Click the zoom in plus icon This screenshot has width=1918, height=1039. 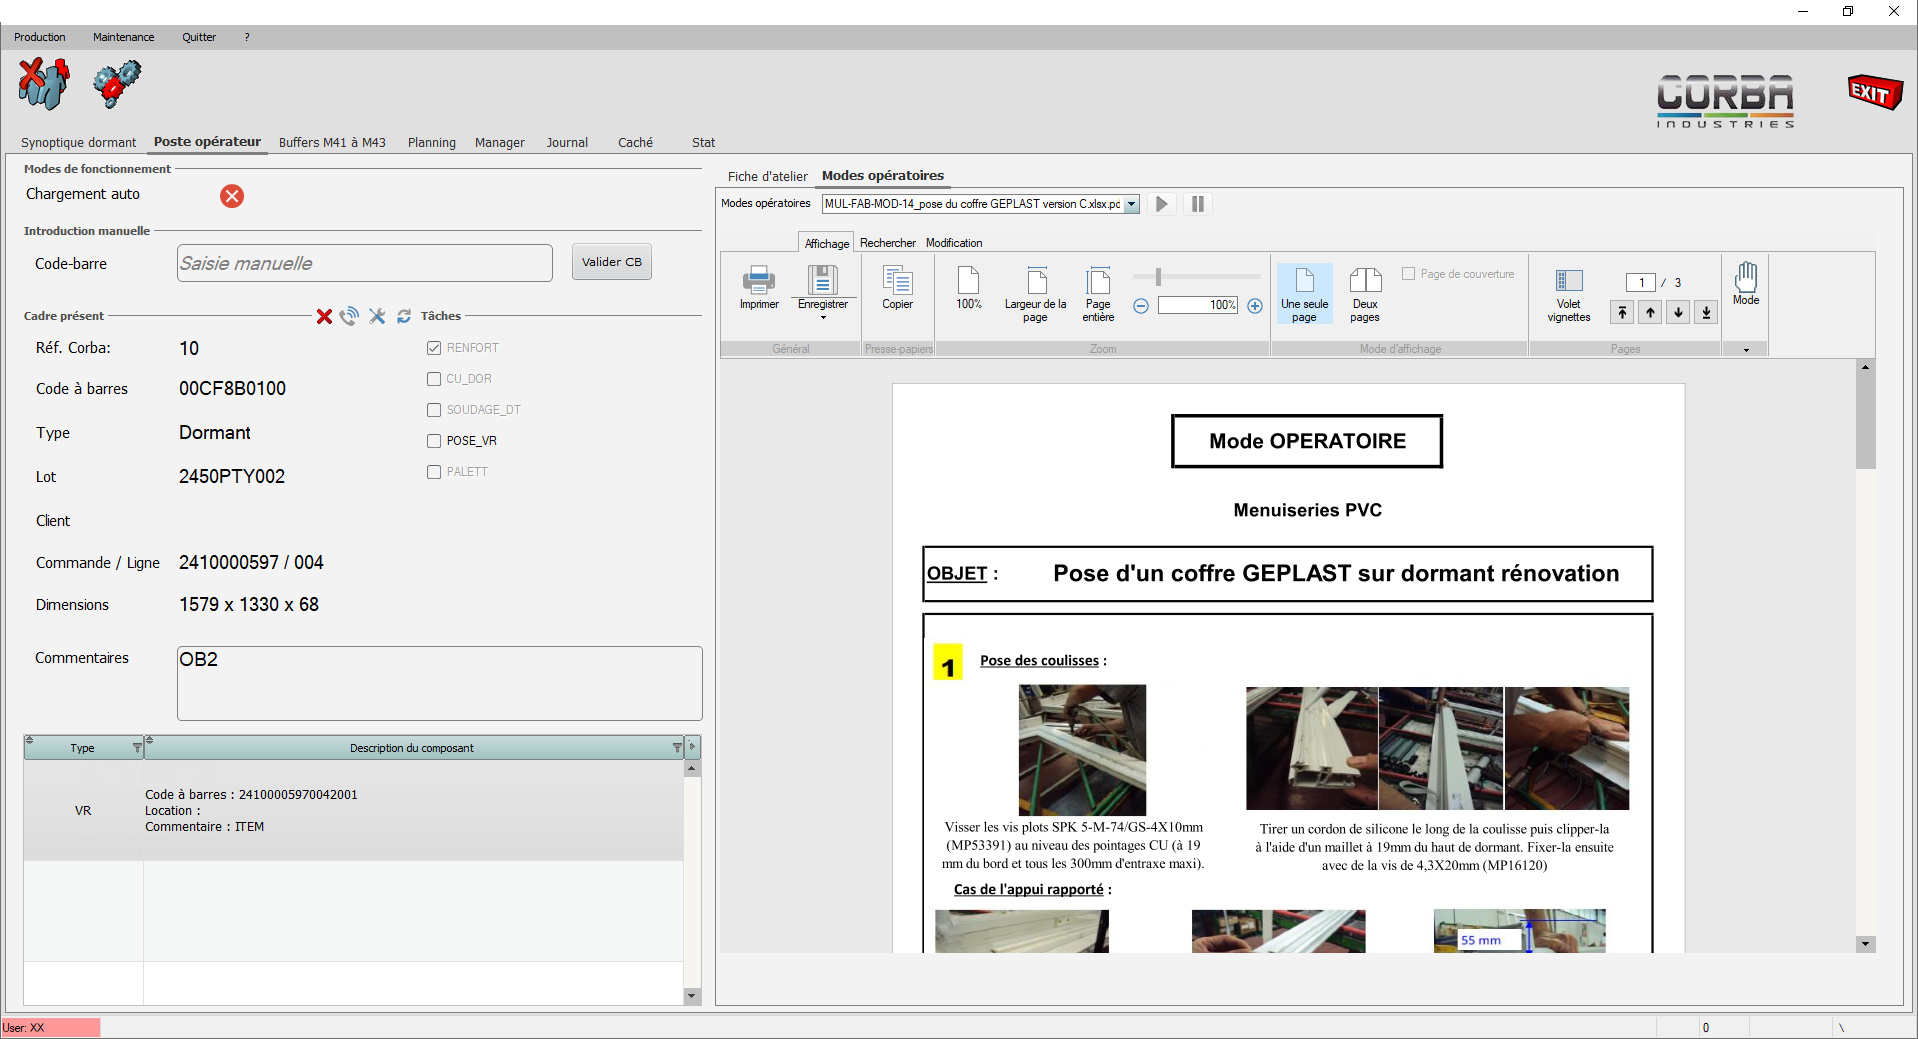pyautogui.click(x=1255, y=306)
